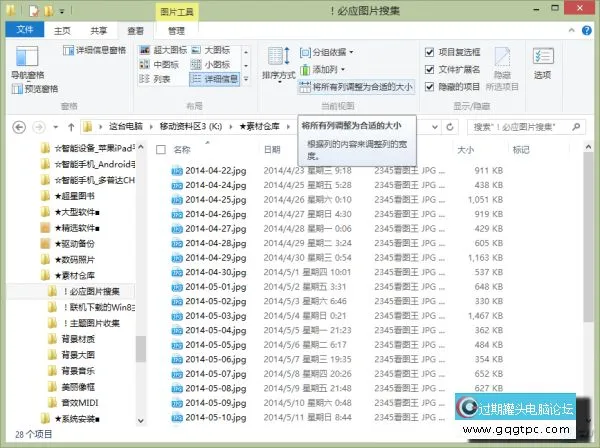Click the file list vertical scrollbar
The width and height of the screenshot is (600, 448).
[588, 237]
